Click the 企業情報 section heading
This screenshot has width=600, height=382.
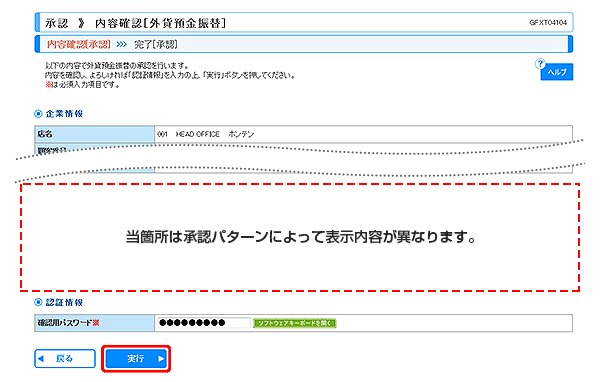click(64, 114)
